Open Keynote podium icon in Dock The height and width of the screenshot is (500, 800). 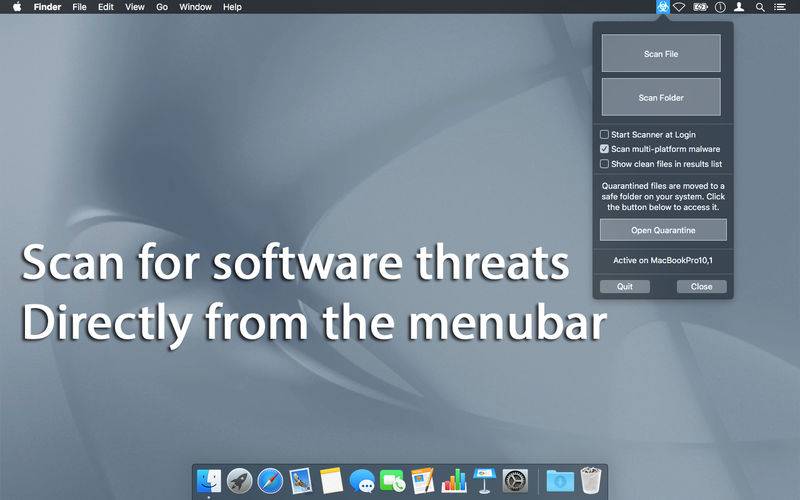(x=484, y=481)
